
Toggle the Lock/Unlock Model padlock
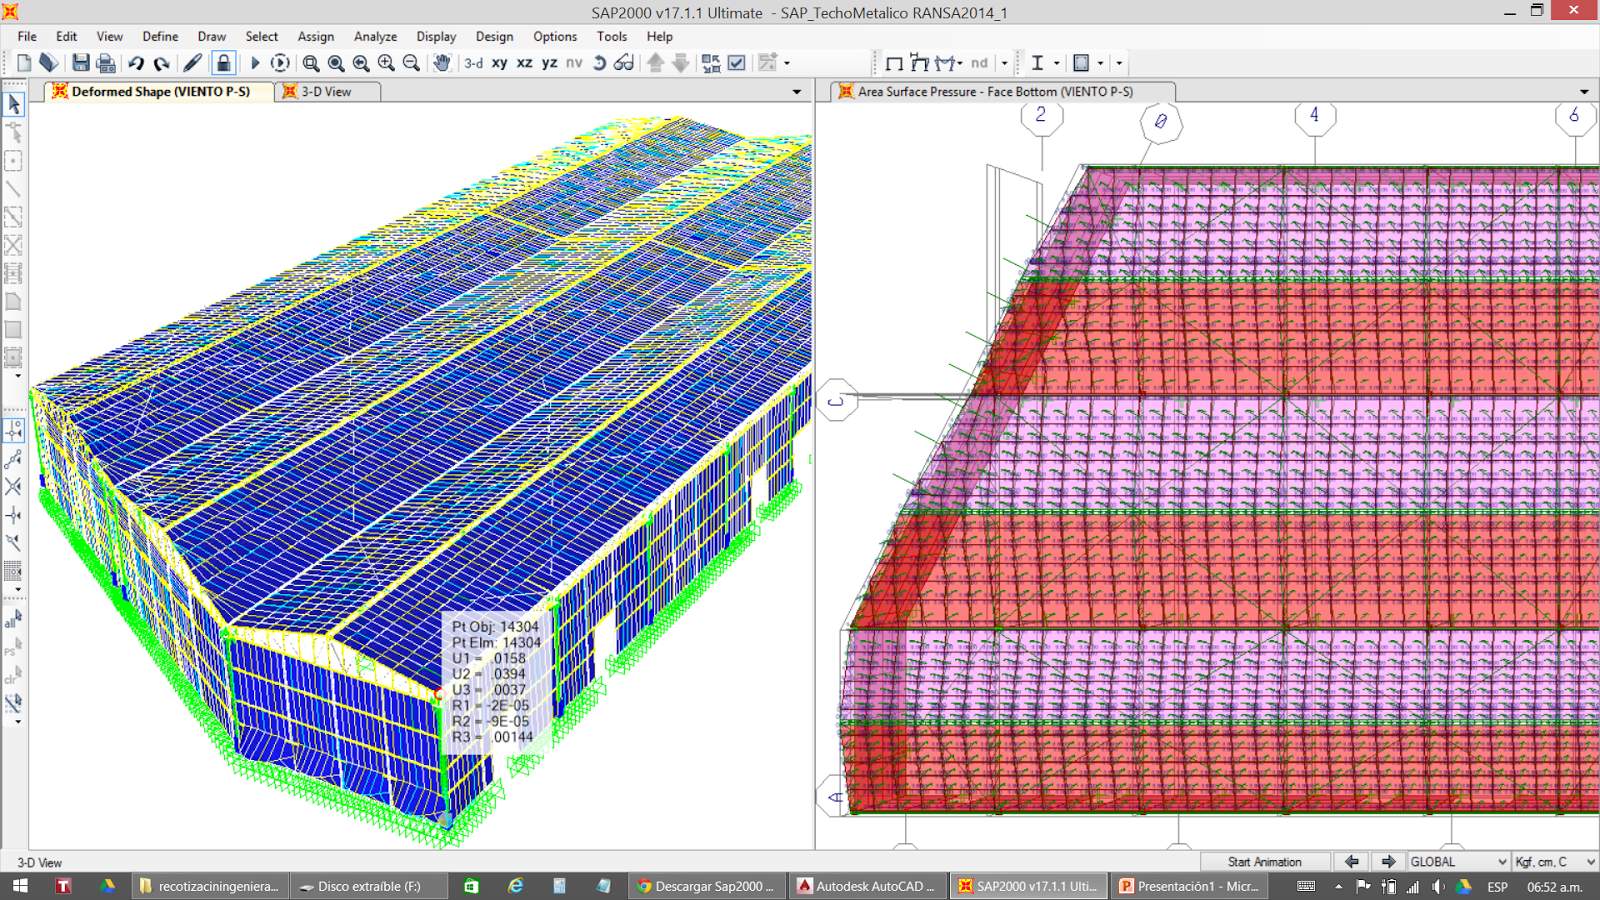pyautogui.click(x=223, y=63)
